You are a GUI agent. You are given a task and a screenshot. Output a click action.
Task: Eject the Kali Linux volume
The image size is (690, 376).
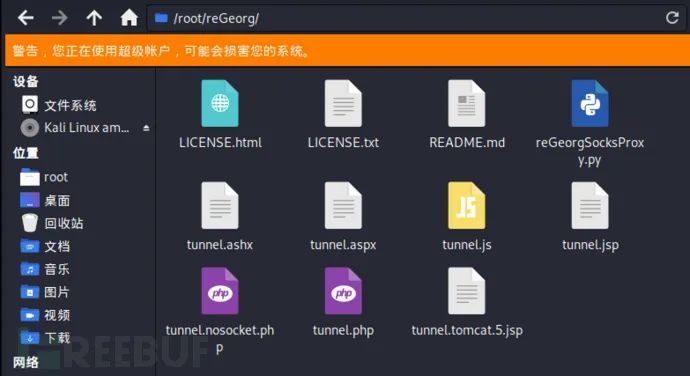point(146,128)
